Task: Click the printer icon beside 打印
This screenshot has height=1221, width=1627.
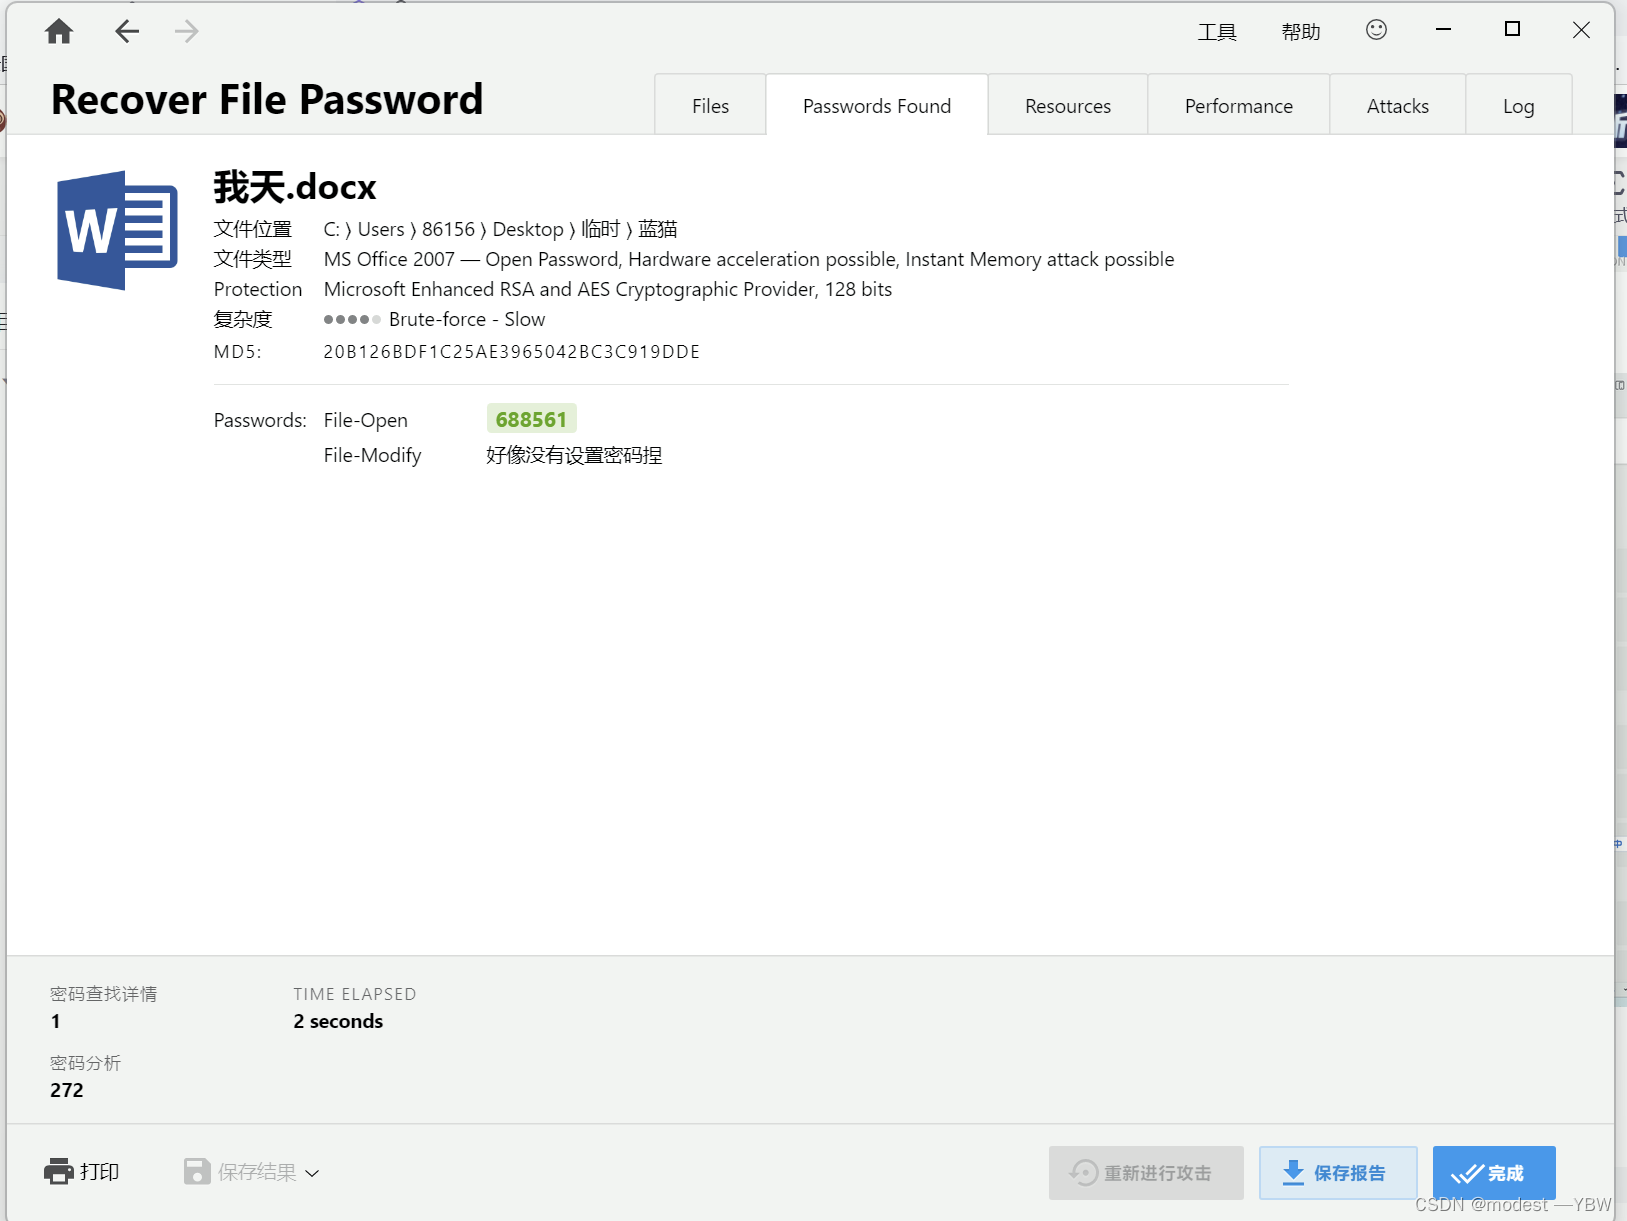Action: click(59, 1171)
